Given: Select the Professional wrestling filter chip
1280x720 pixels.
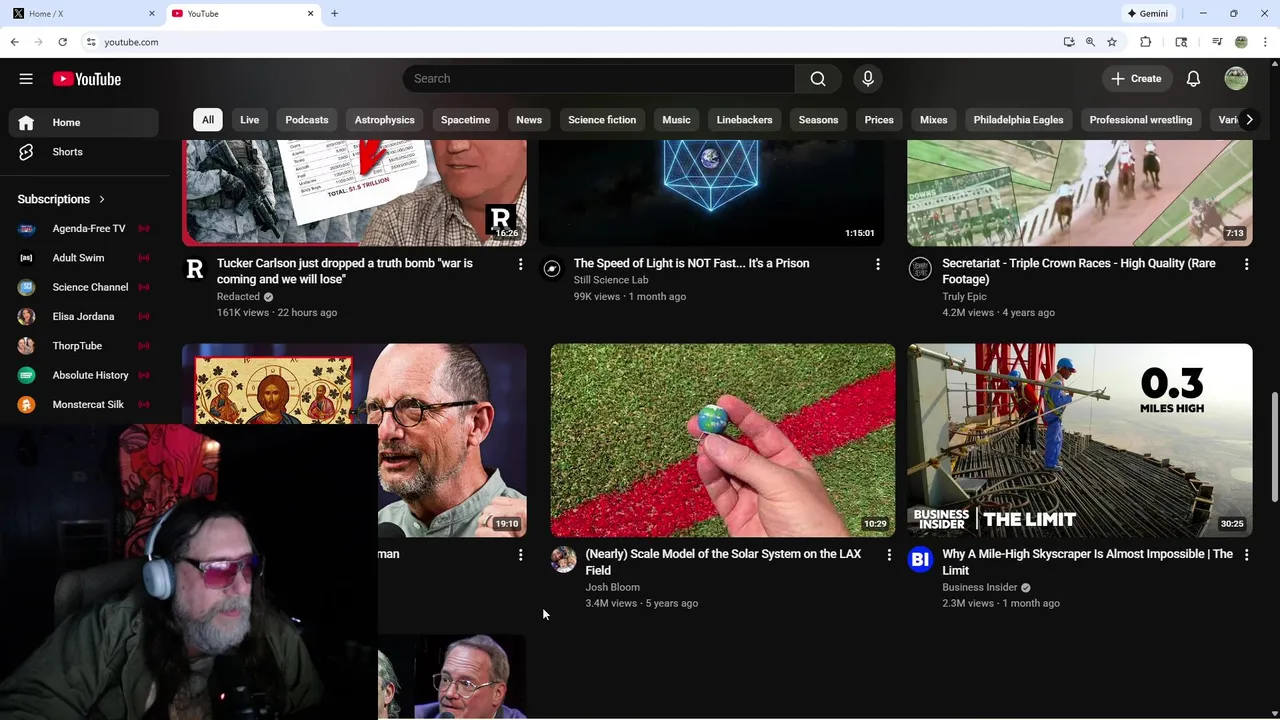Looking at the screenshot, I should click(1140, 120).
